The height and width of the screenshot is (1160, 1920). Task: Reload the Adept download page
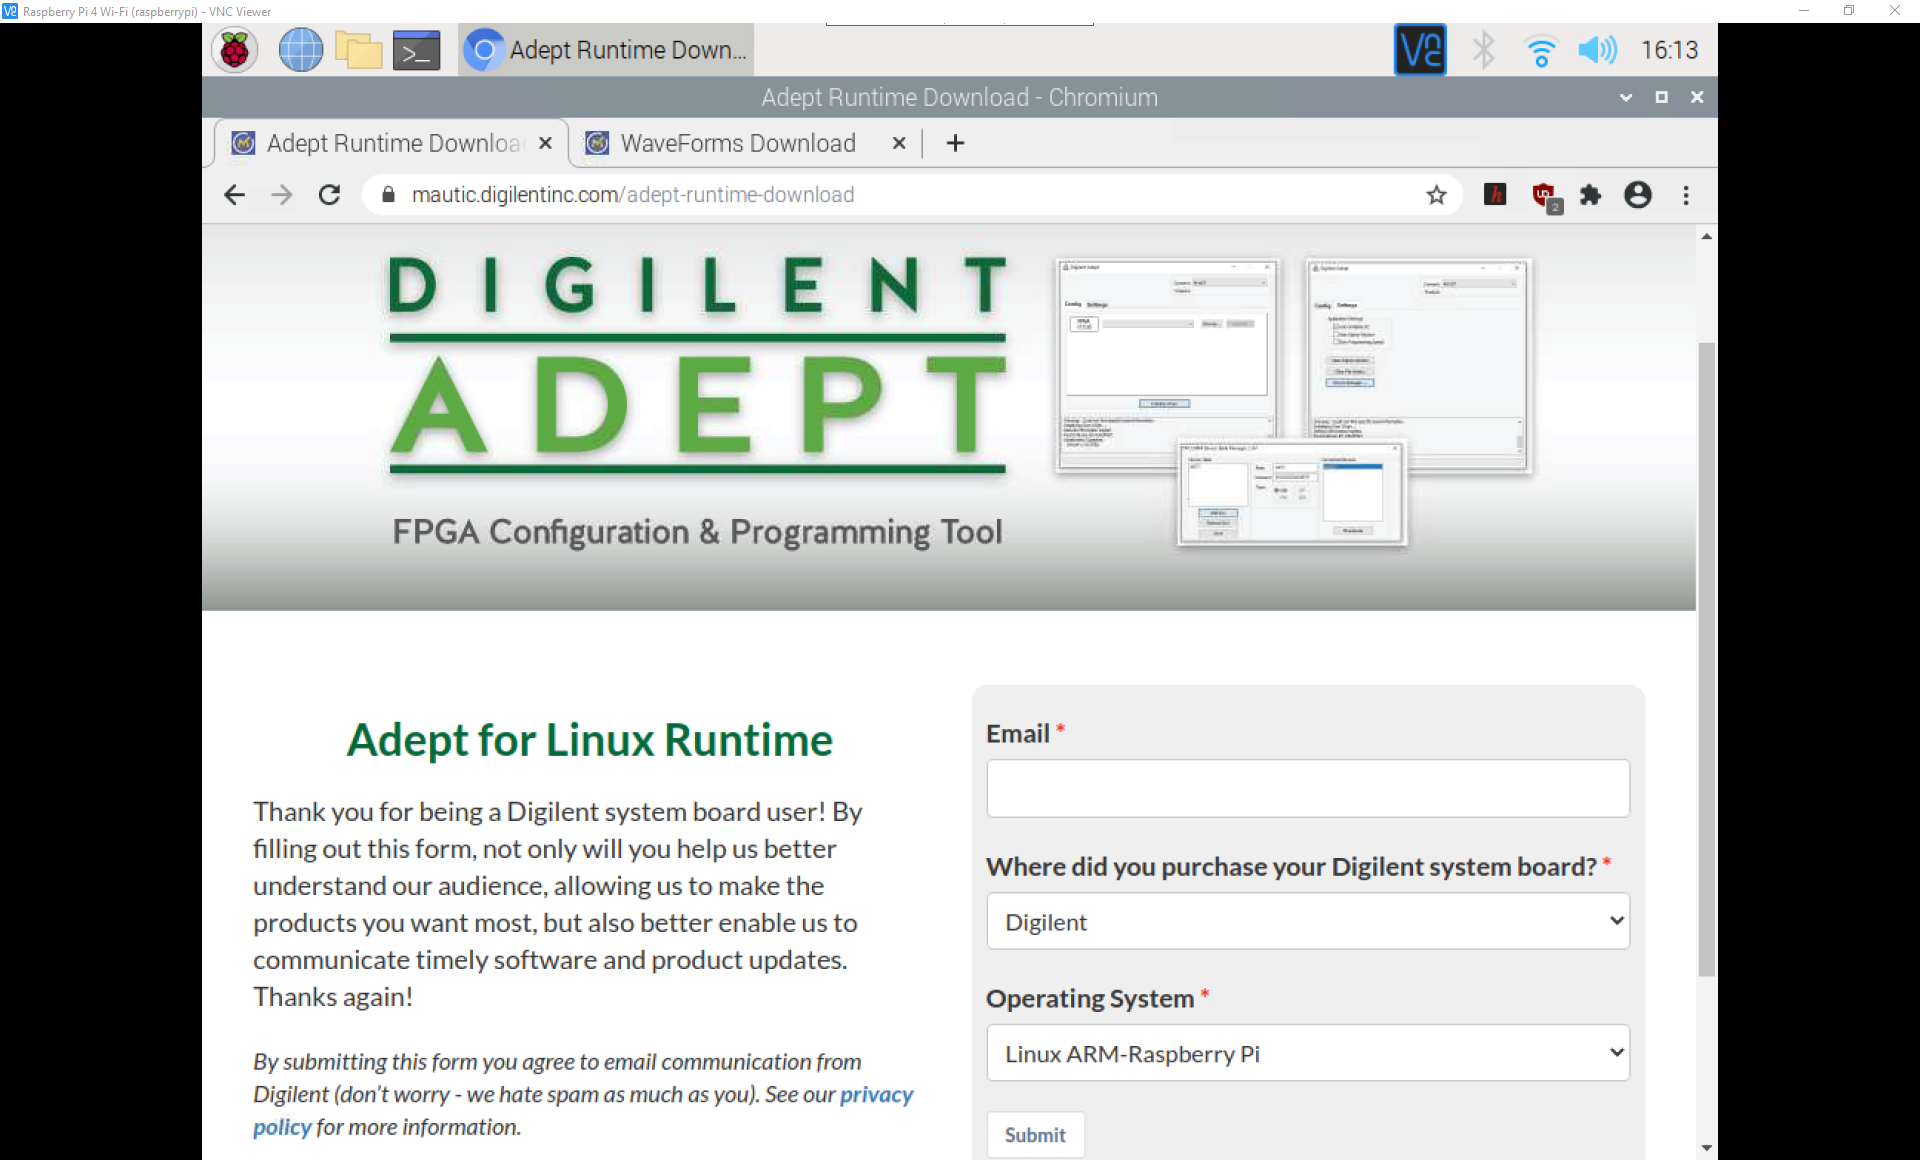tap(329, 195)
